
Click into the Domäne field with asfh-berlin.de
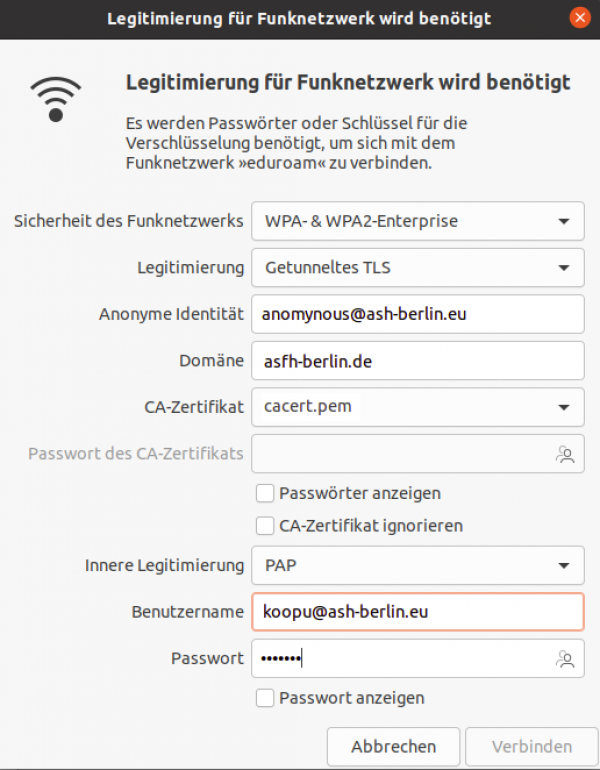pyautogui.click(x=418, y=361)
